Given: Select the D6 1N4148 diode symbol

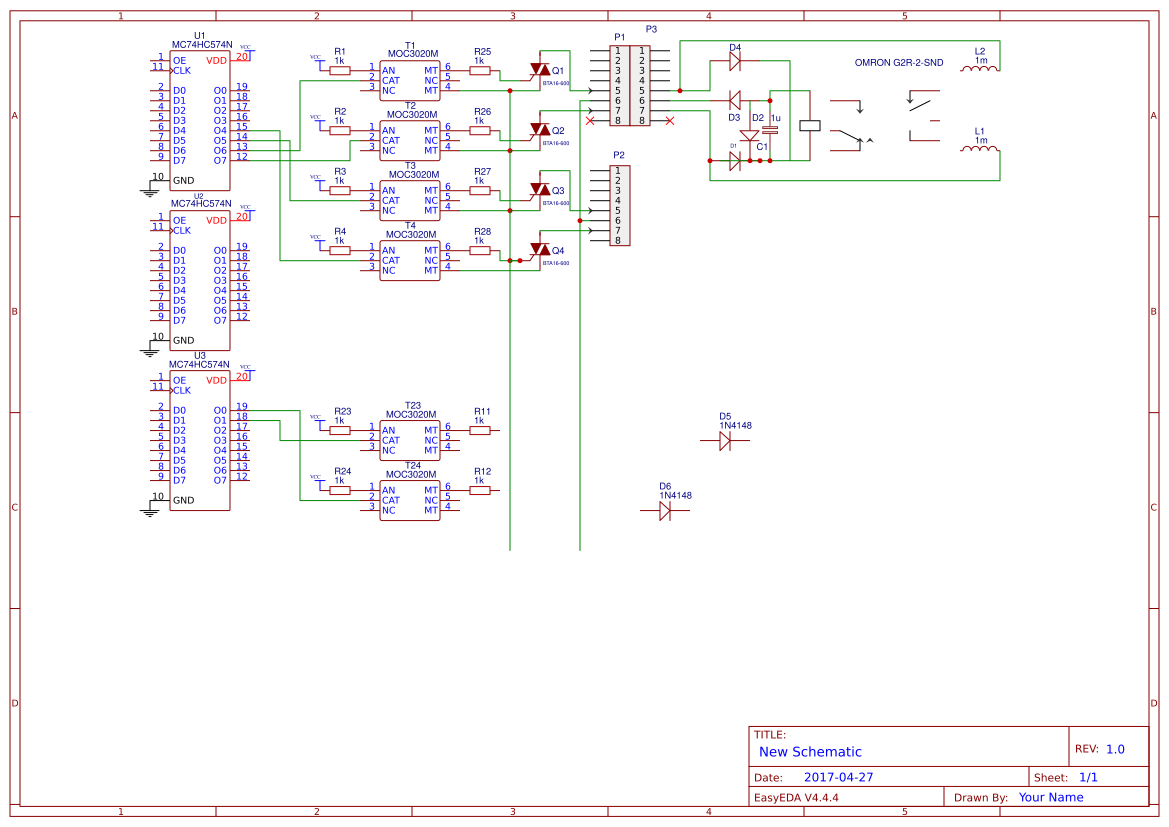Looking at the screenshot, I should [667, 508].
